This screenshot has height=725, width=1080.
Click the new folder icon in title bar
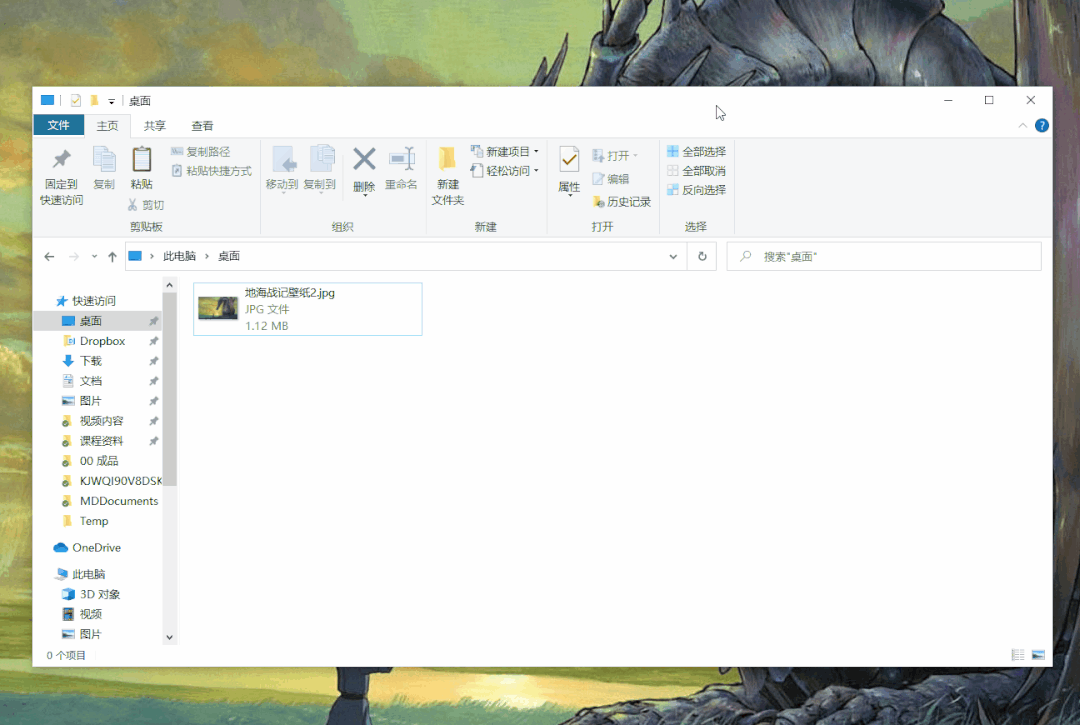point(94,101)
